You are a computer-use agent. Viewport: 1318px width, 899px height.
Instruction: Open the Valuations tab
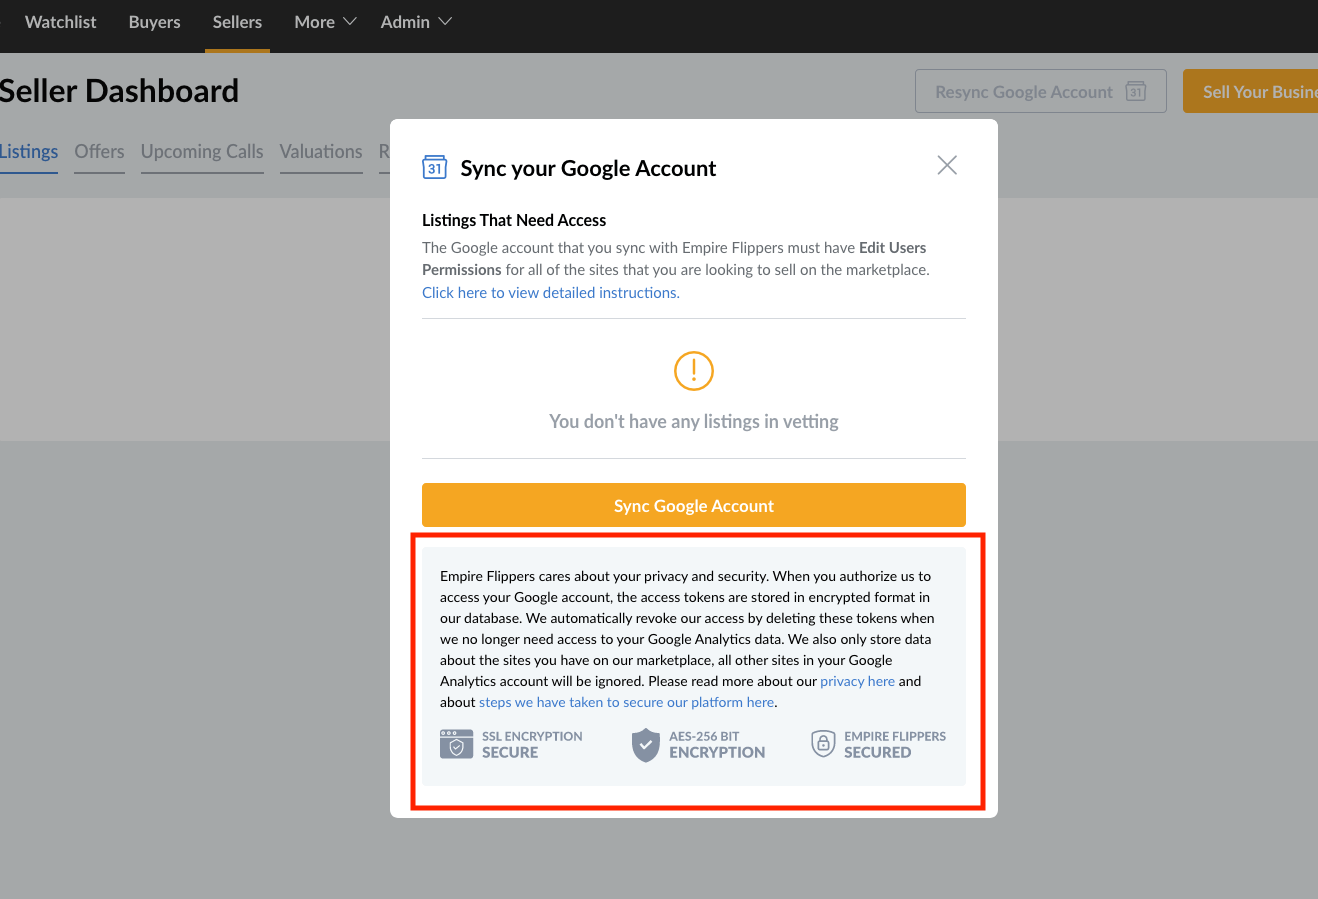(321, 152)
